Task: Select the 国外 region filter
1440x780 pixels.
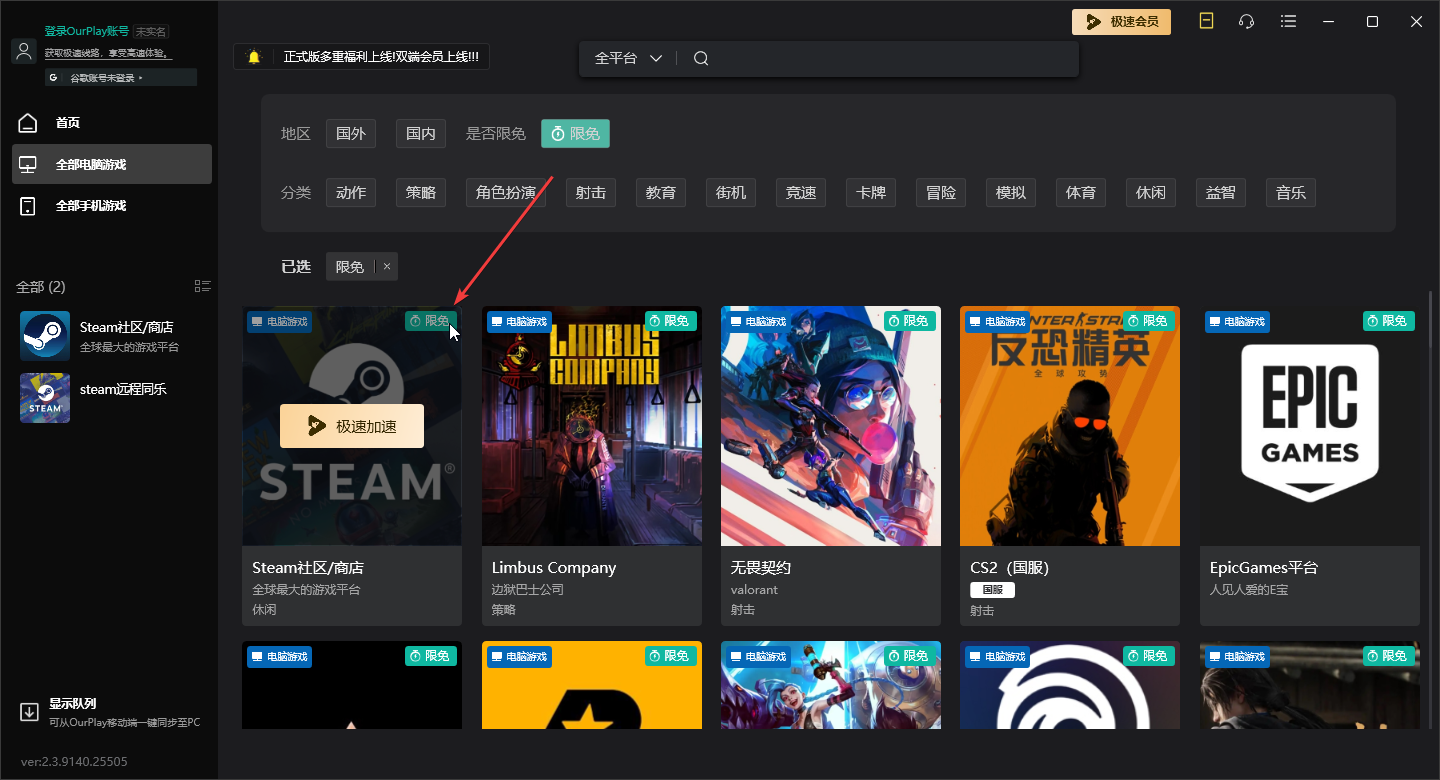Action: 351,133
